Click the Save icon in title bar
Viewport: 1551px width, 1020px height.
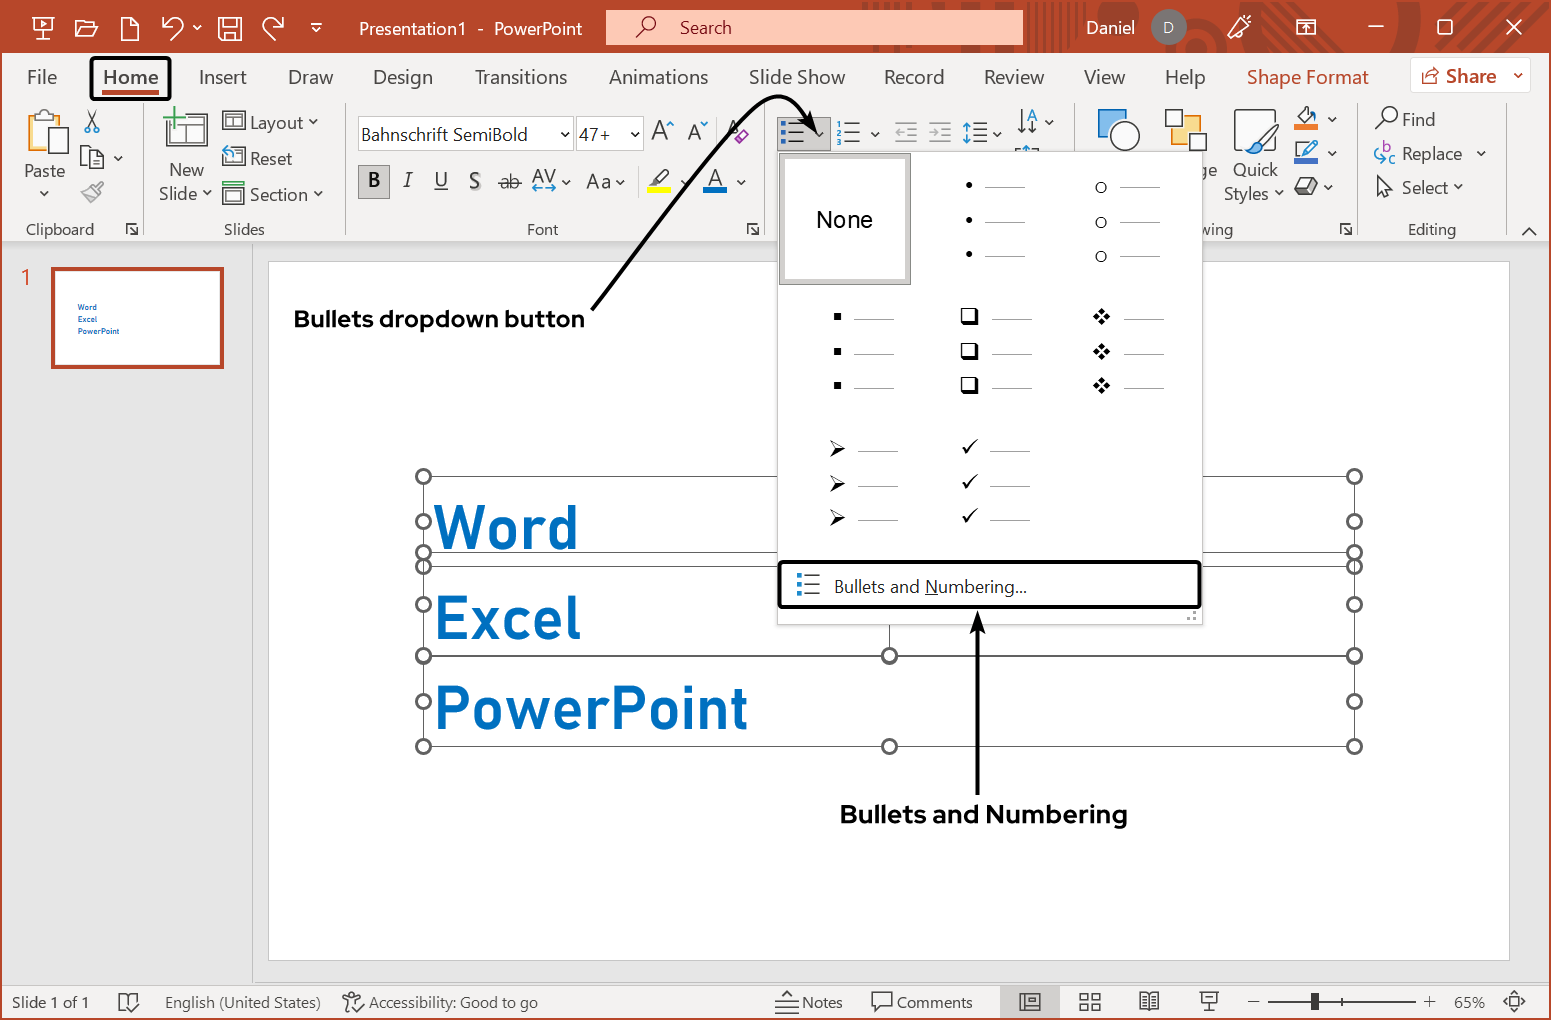230,28
